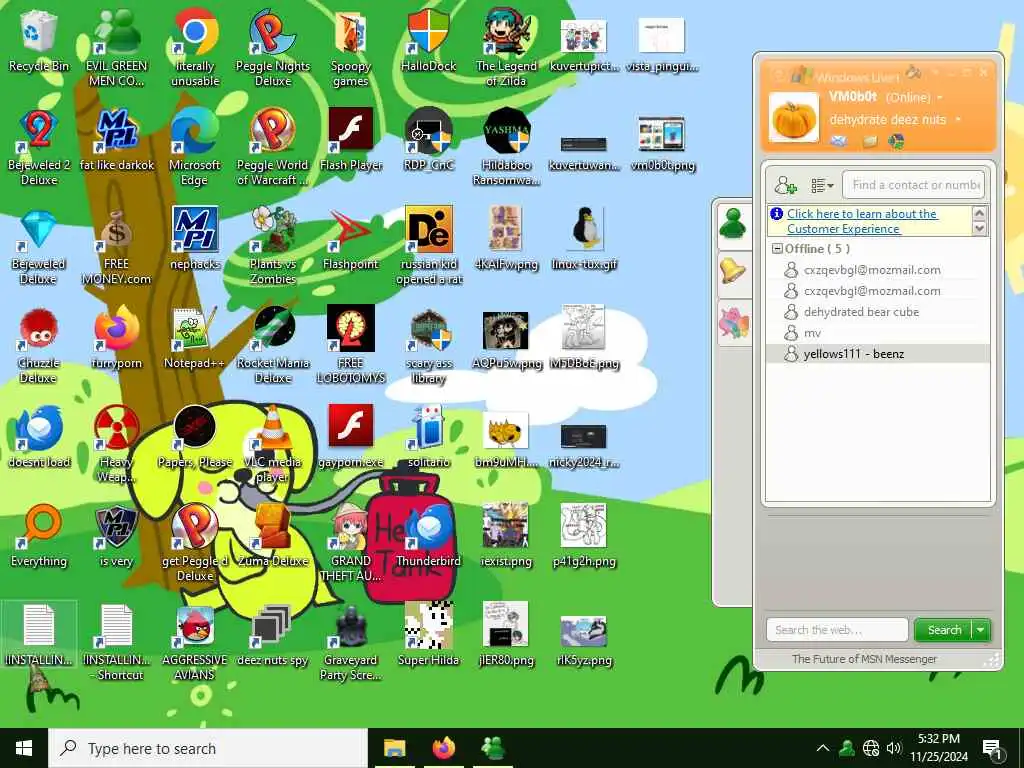Select the green buddy tab in Messenger sidebar

(733, 225)
